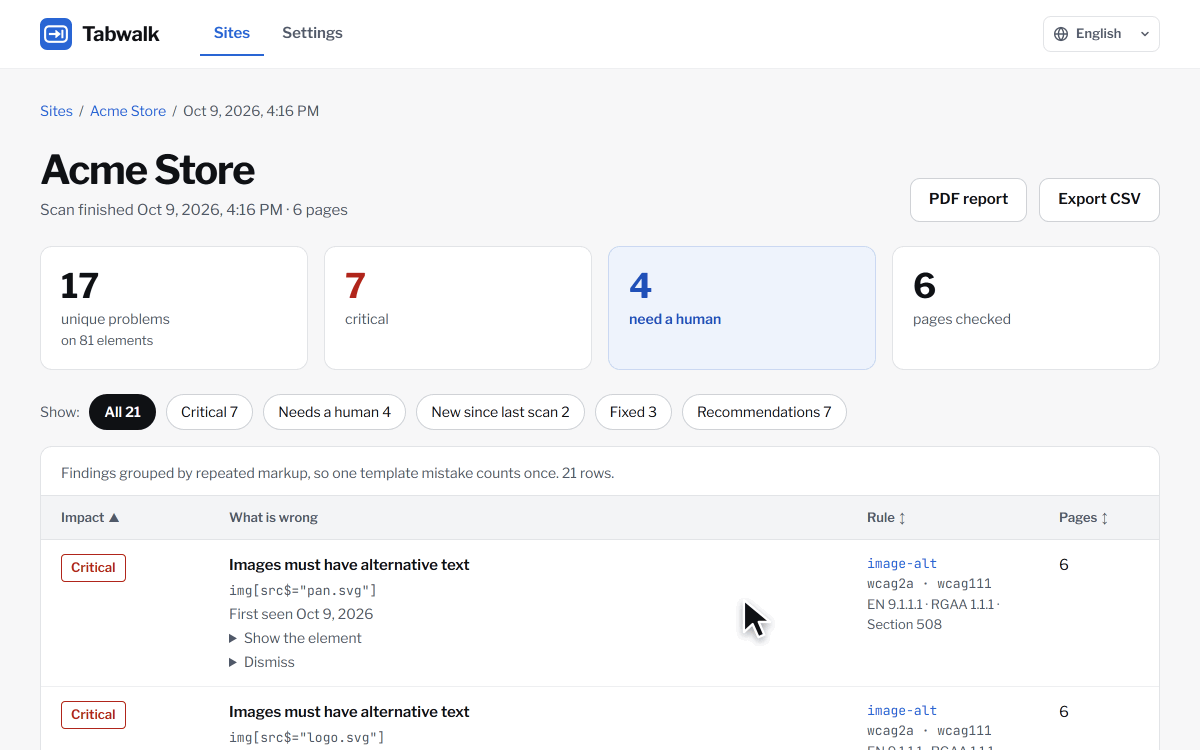Expand Show the element for pan.svg
This screenshot has height=750, width=1200.
[295, 638]
